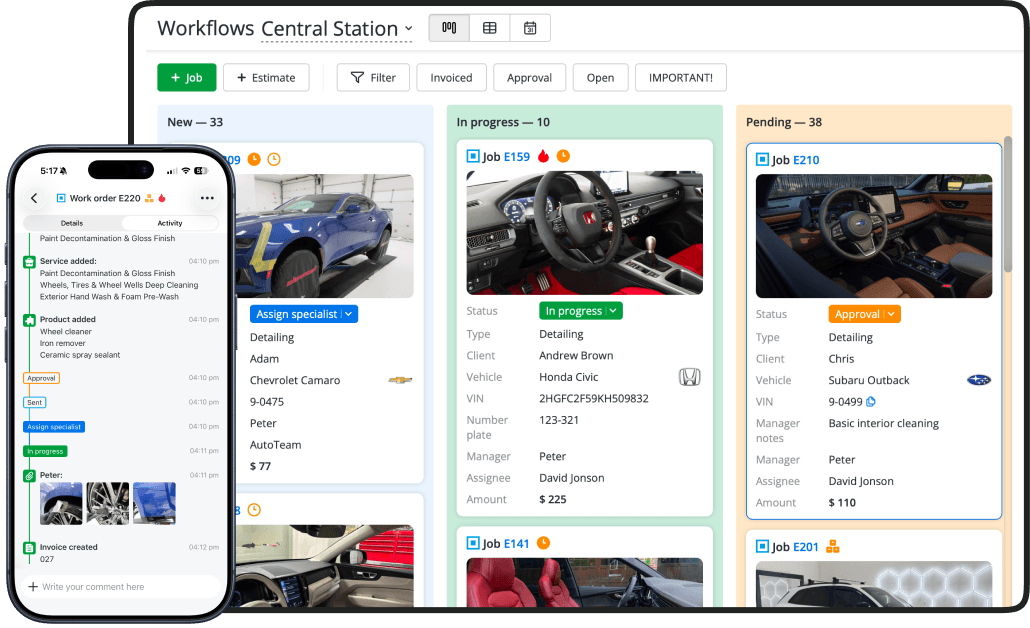Toggle the Job E159 checkbox icon
This screenshot has height=628, width=1030.
[472, 156]
